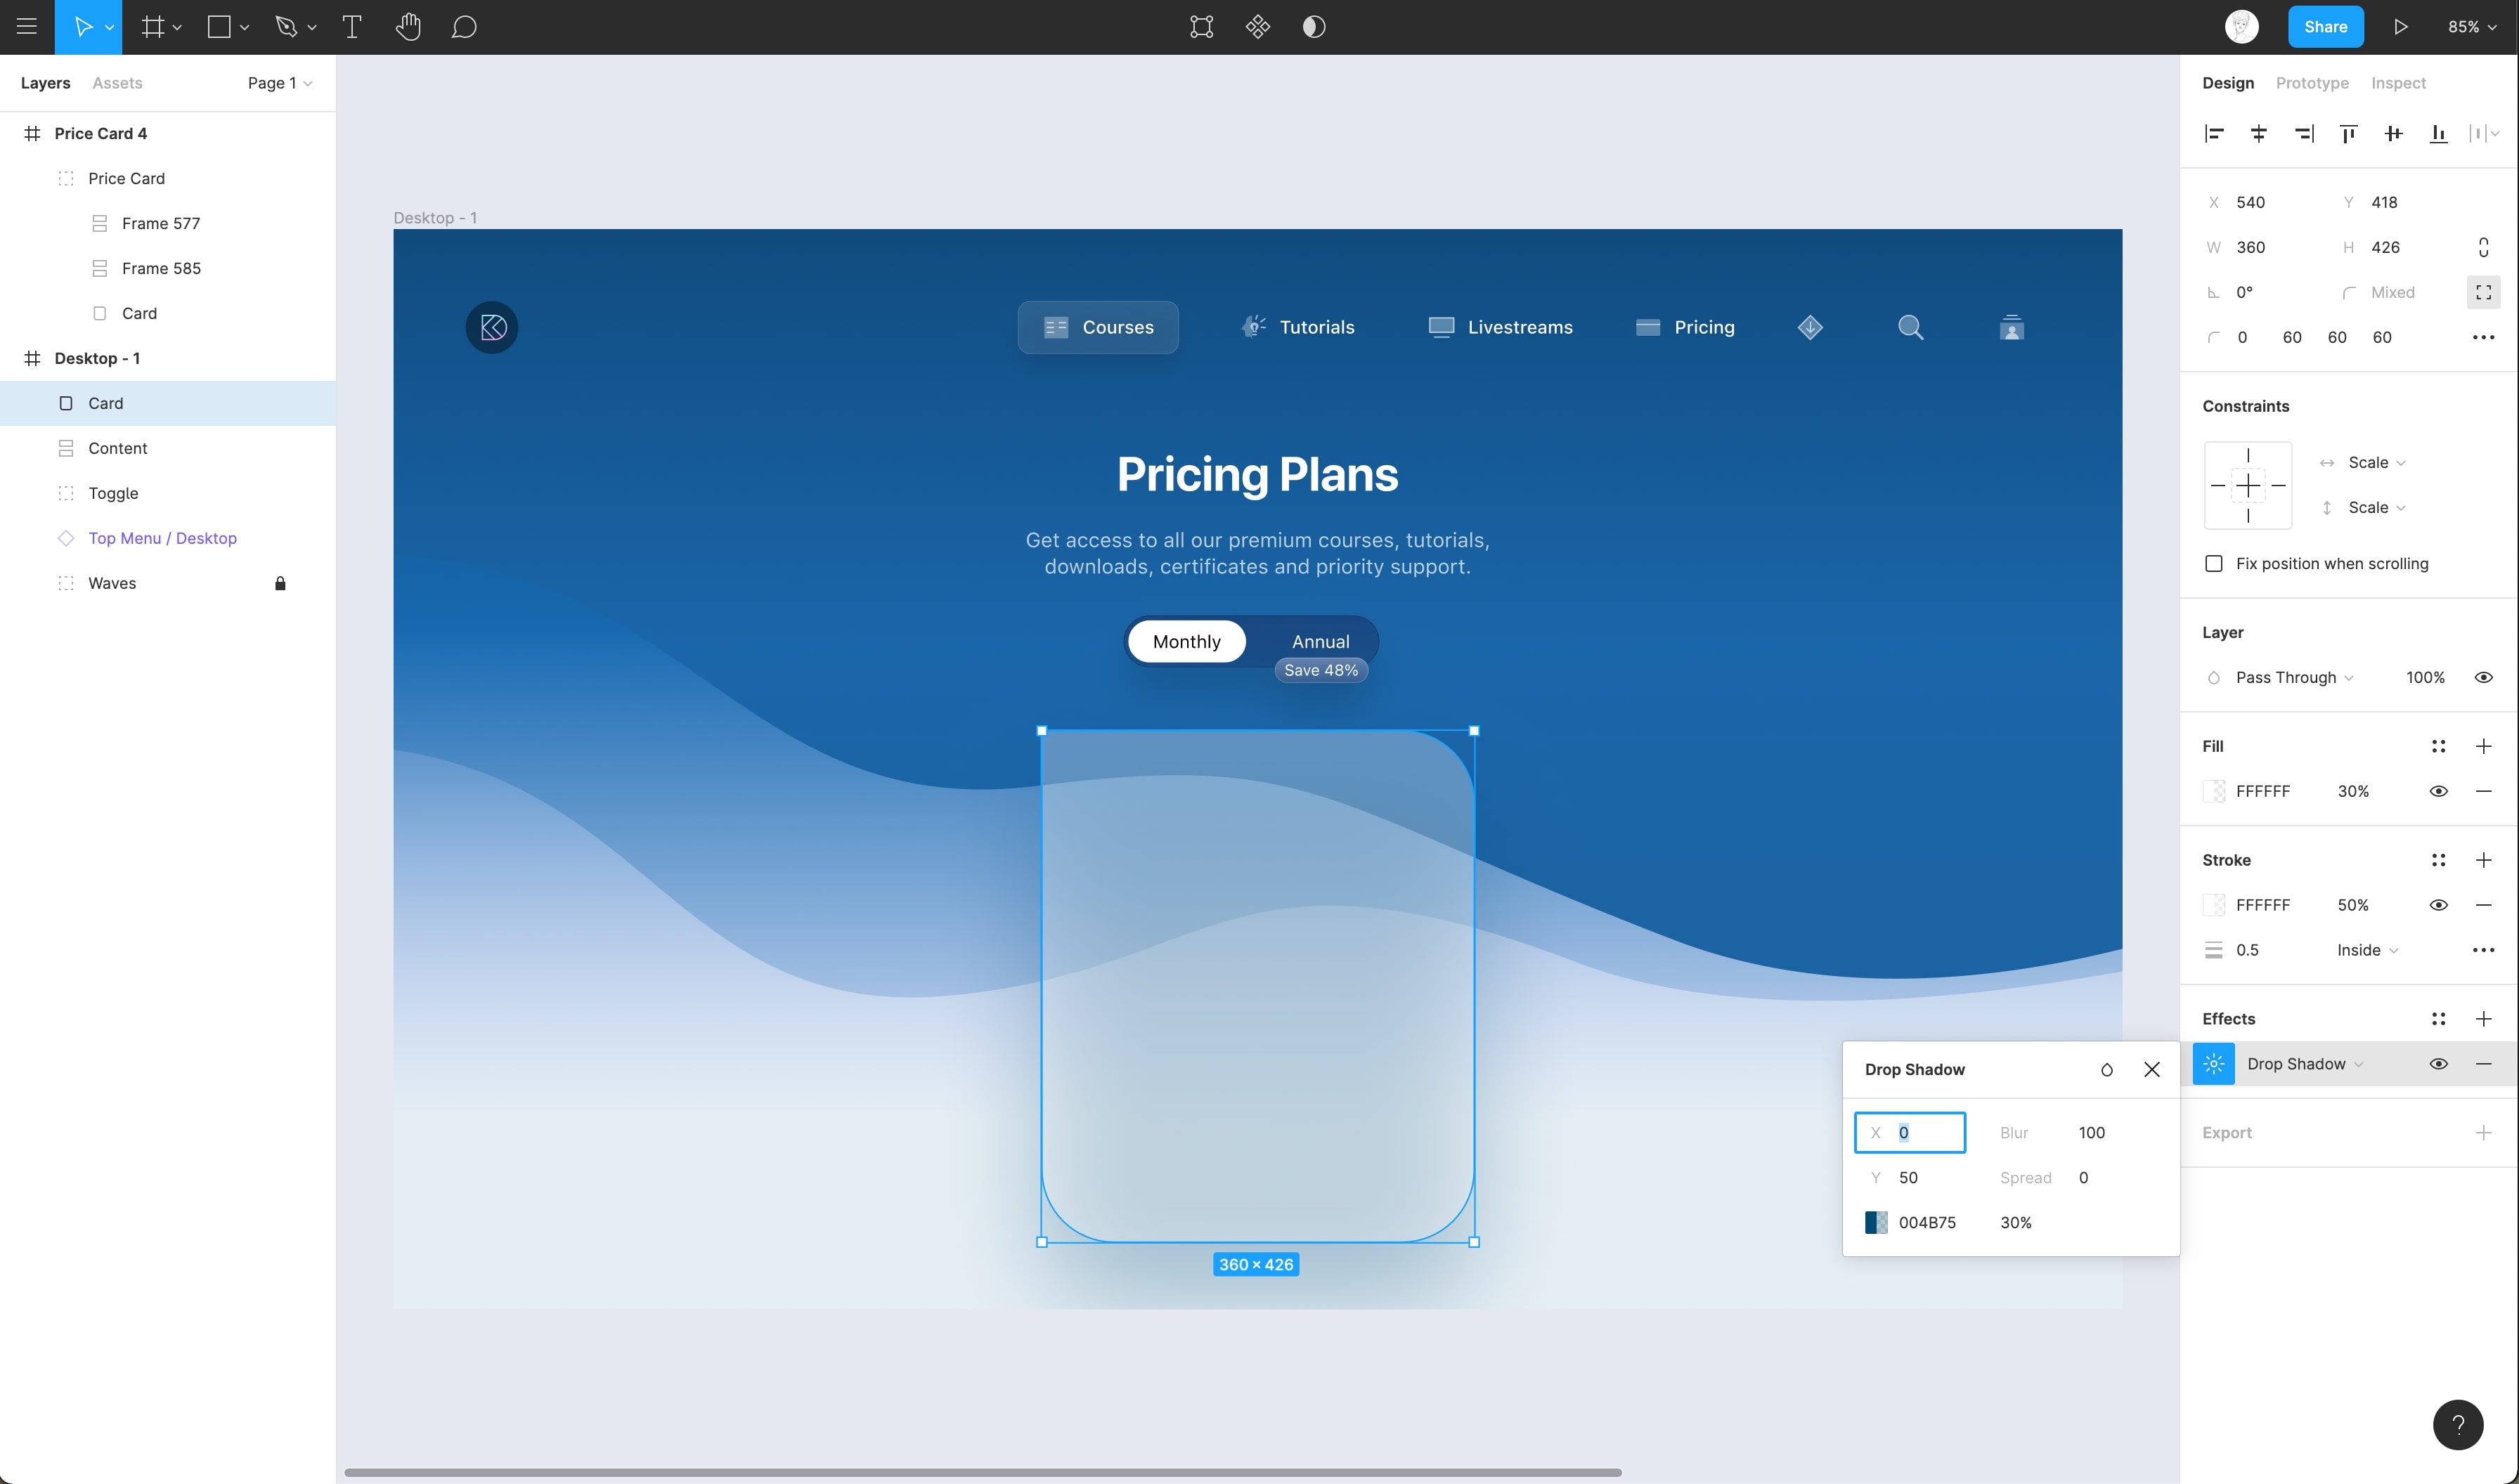Select the Text tool in toolbar
The width and height of the screenshot is (2519, 1484).
[351, 27]
